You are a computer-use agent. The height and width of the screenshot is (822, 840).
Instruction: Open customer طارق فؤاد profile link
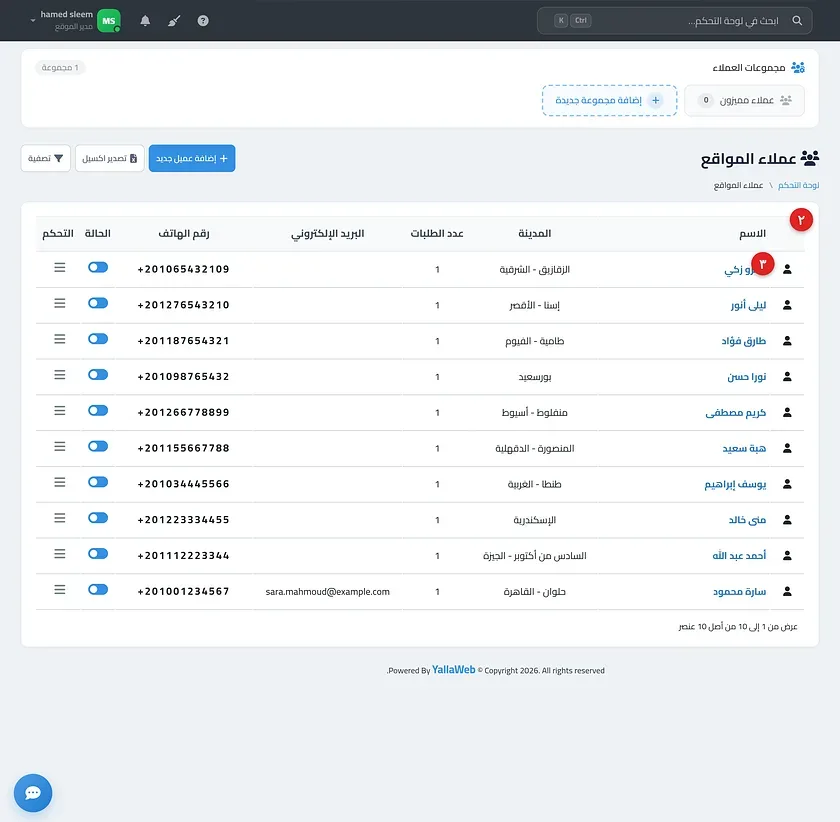[744, 341]
